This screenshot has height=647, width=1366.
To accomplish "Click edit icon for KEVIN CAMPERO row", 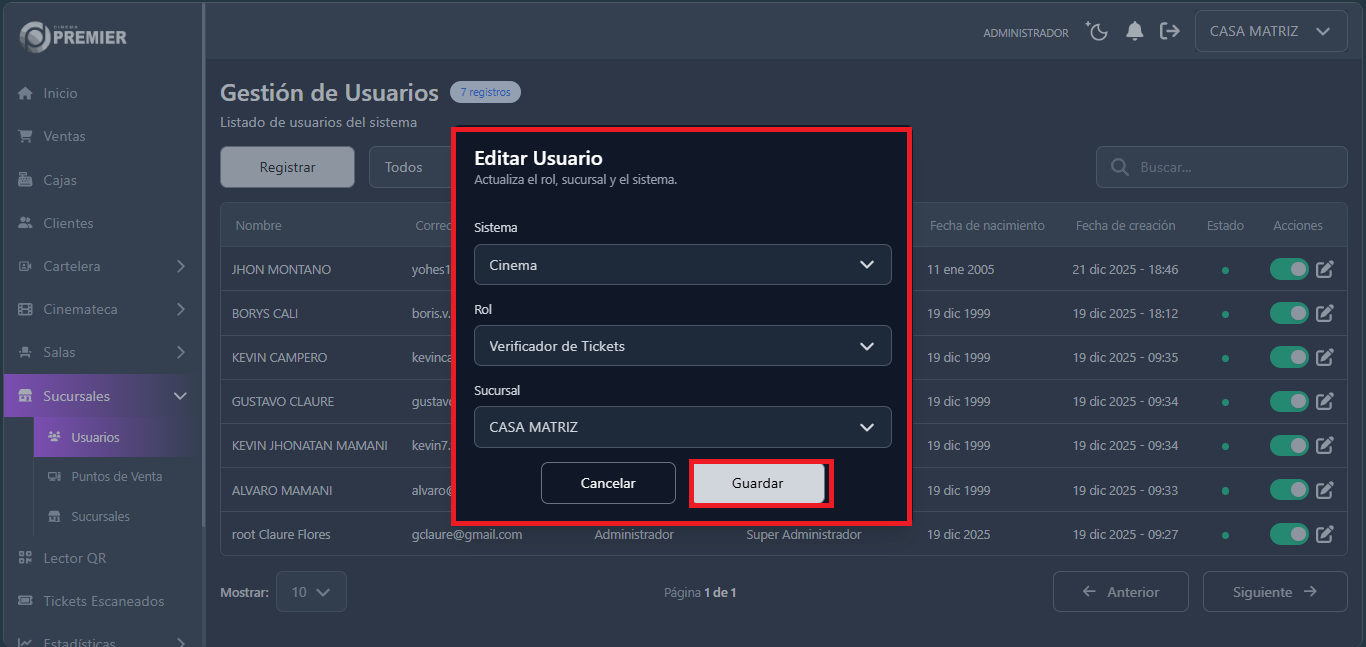I will pyautogui.click(x=1325, y=357).
